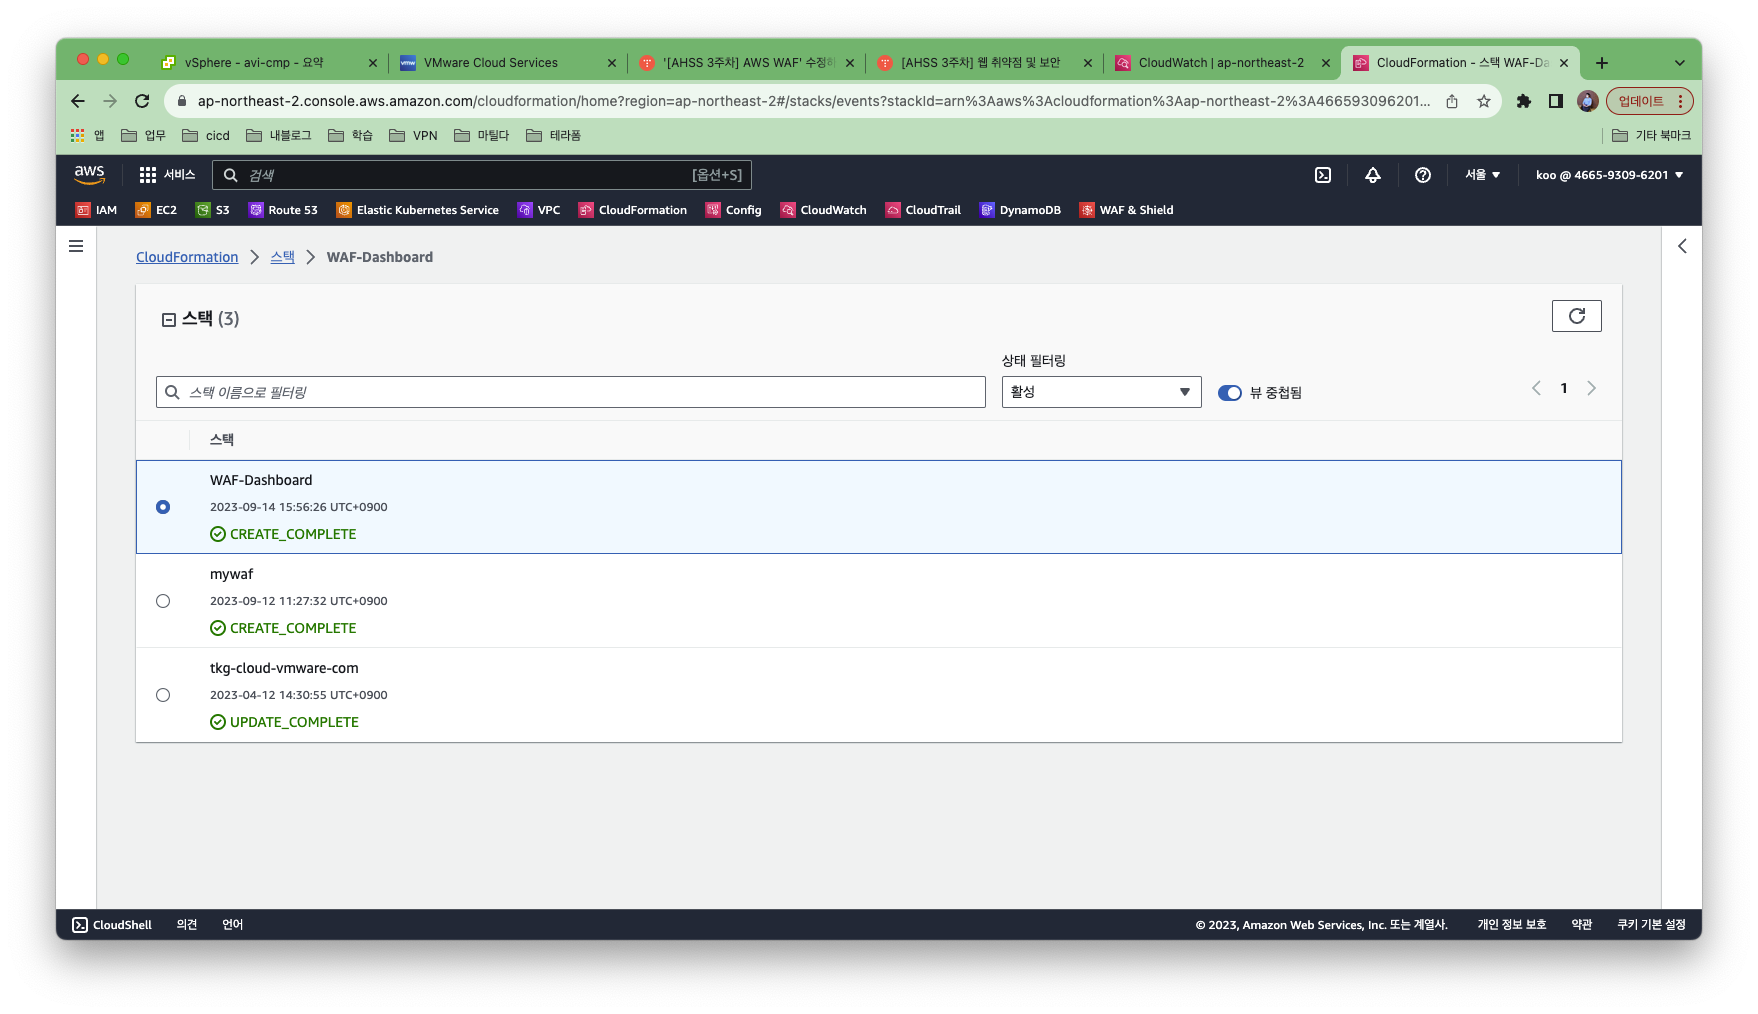Open 개인 정보 보호 privacy link
The image size is (1758, 1014).
(1512, 925)
